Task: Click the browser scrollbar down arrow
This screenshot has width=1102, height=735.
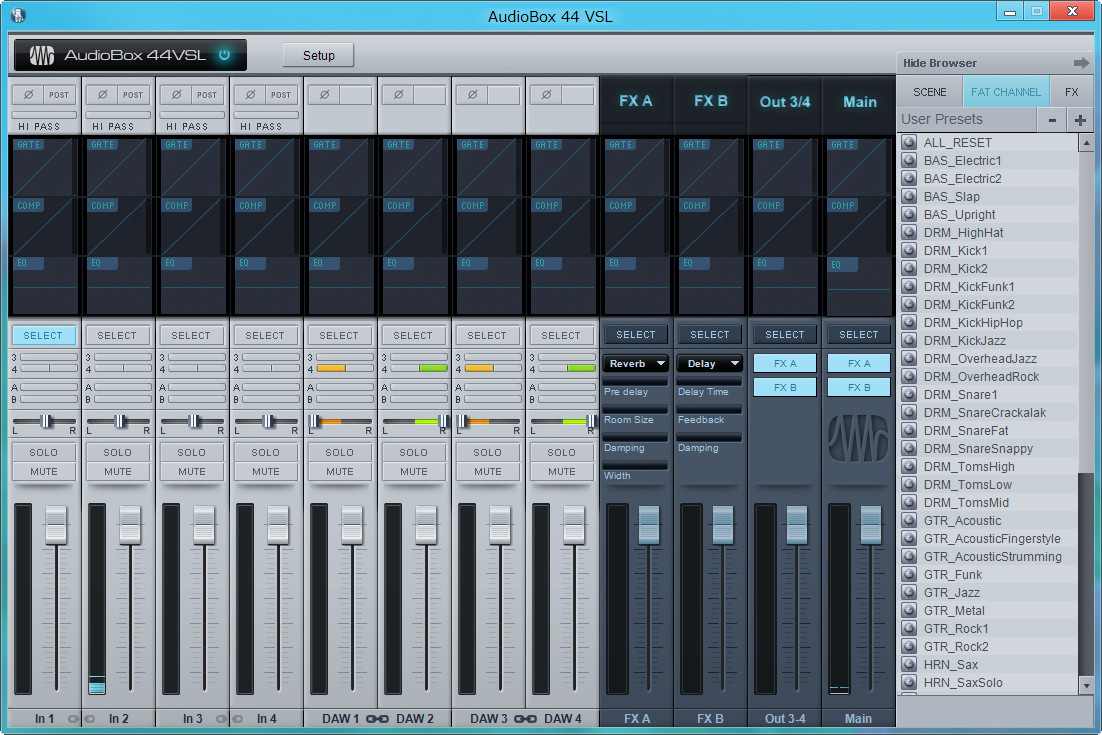Action: (x=1087, y=685)
